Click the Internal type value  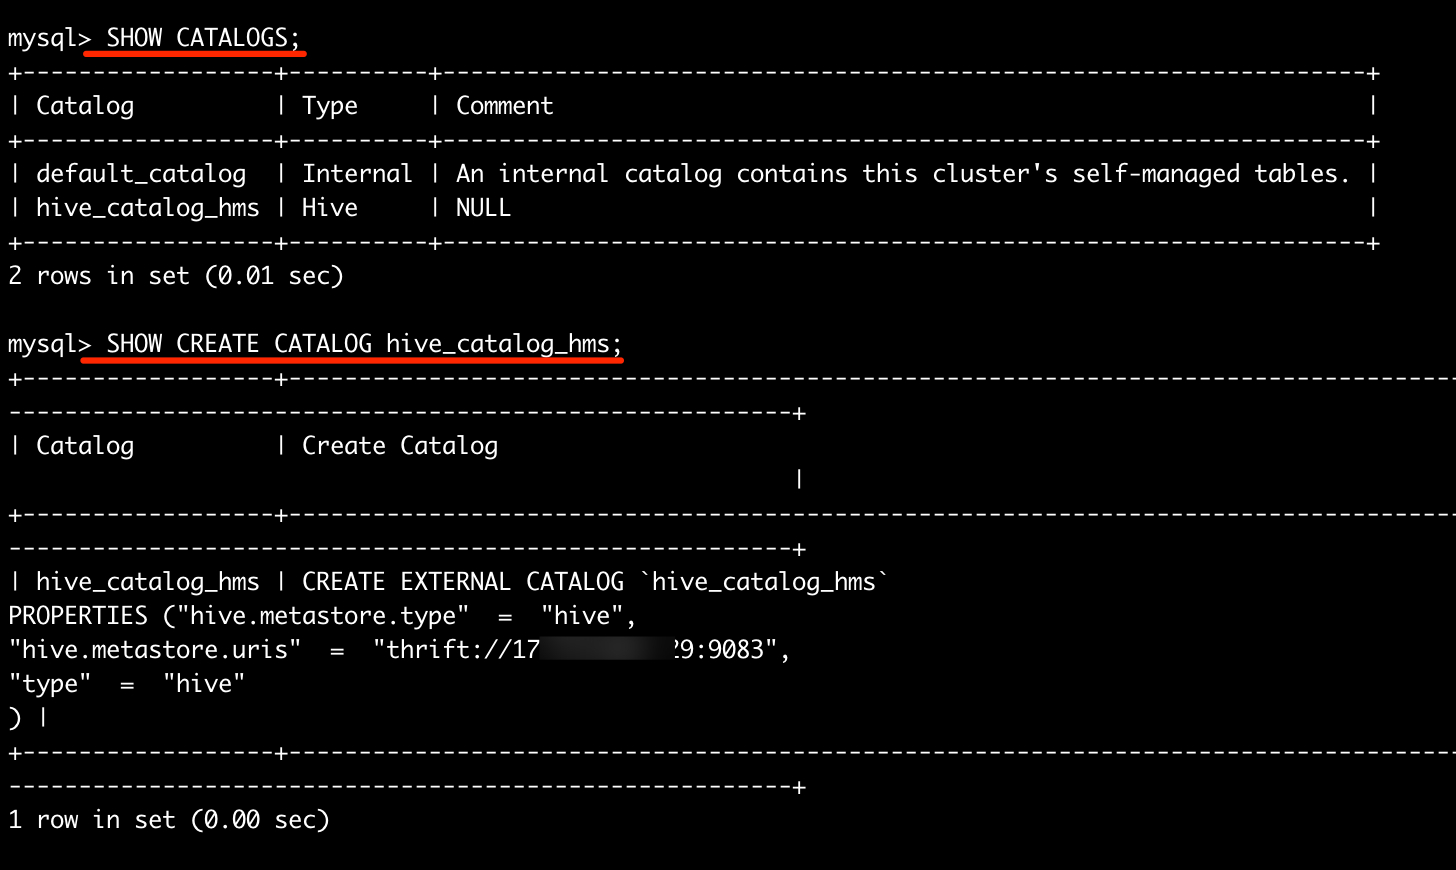click(357, 174)
